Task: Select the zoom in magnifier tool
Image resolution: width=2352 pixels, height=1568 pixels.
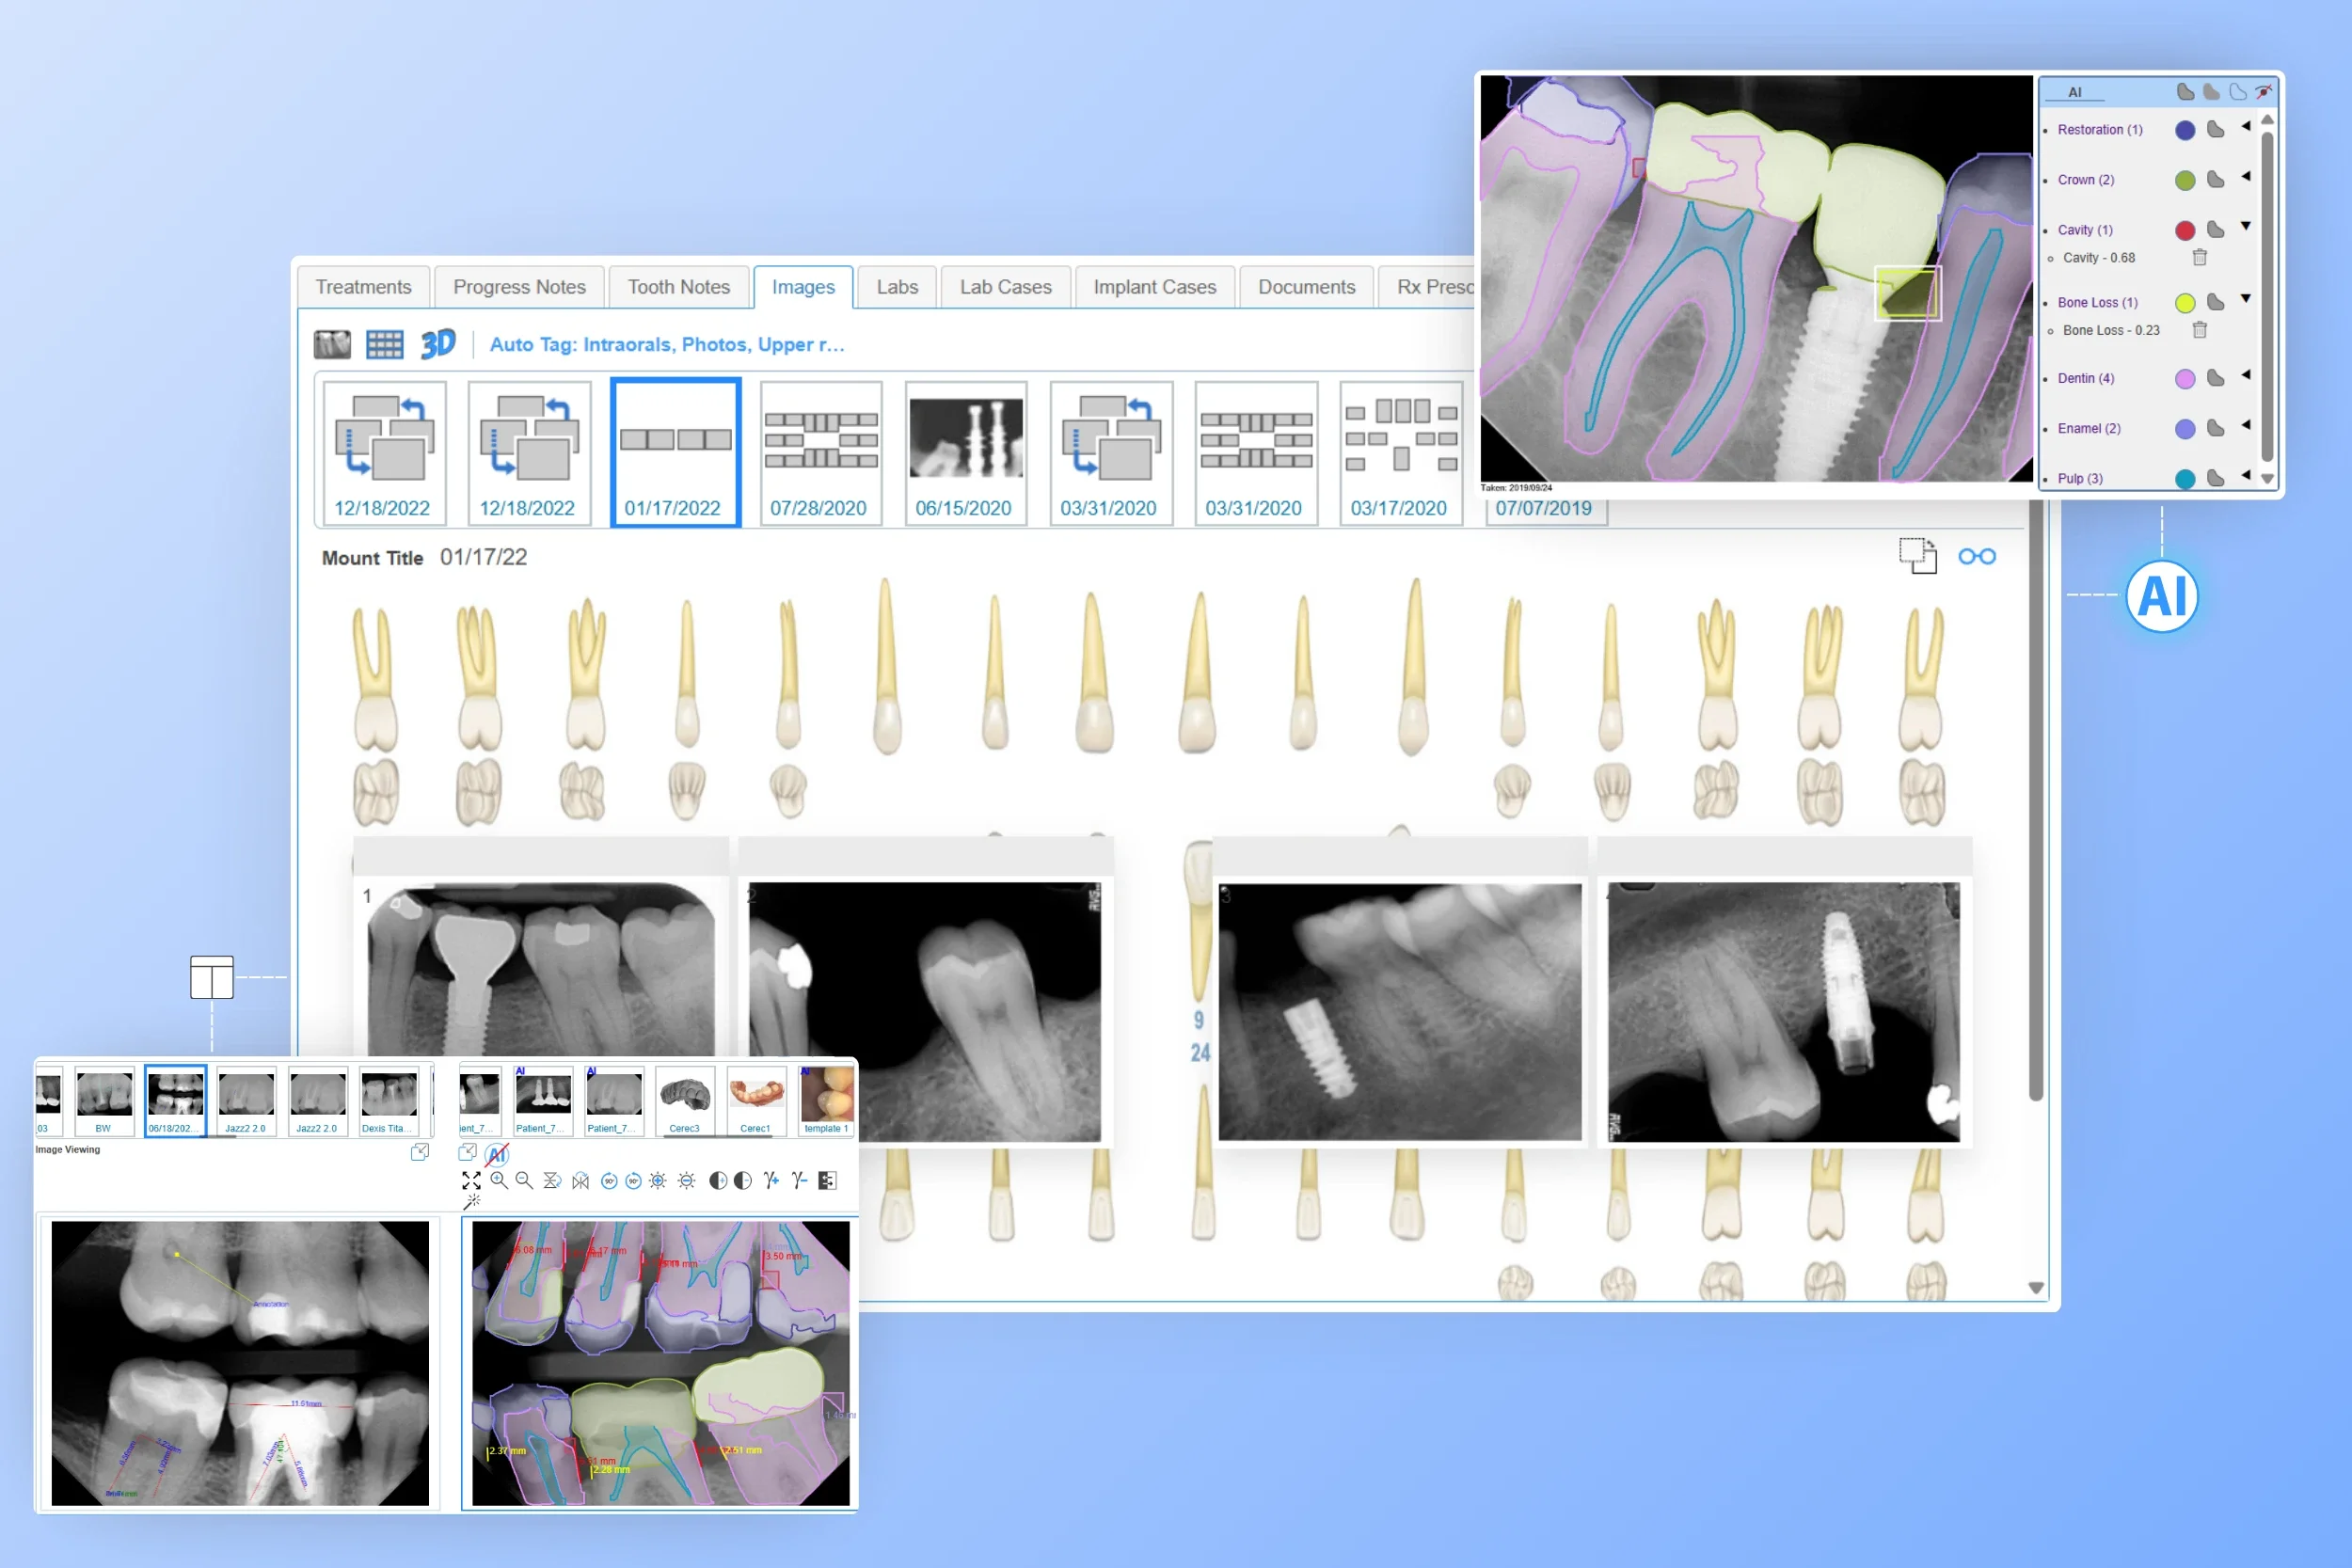Action: (x=500, y=1182)
